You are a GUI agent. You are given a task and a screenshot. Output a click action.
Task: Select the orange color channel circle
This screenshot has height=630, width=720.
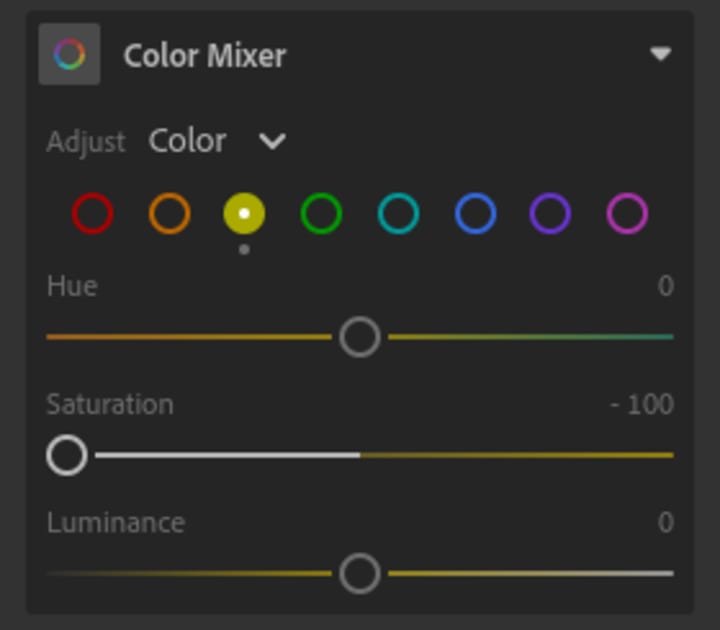tap(169, 214)
